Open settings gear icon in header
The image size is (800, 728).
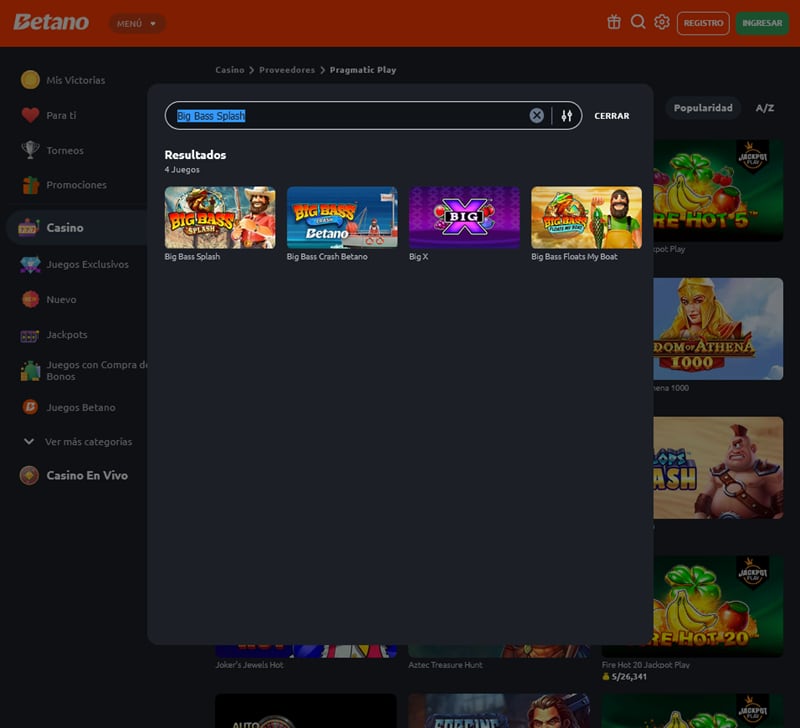[x=662, y=22]
